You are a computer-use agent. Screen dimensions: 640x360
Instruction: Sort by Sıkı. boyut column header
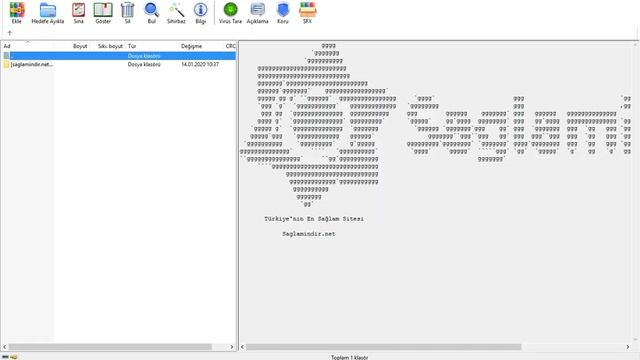pyautogui.click(x=110, y=46)
